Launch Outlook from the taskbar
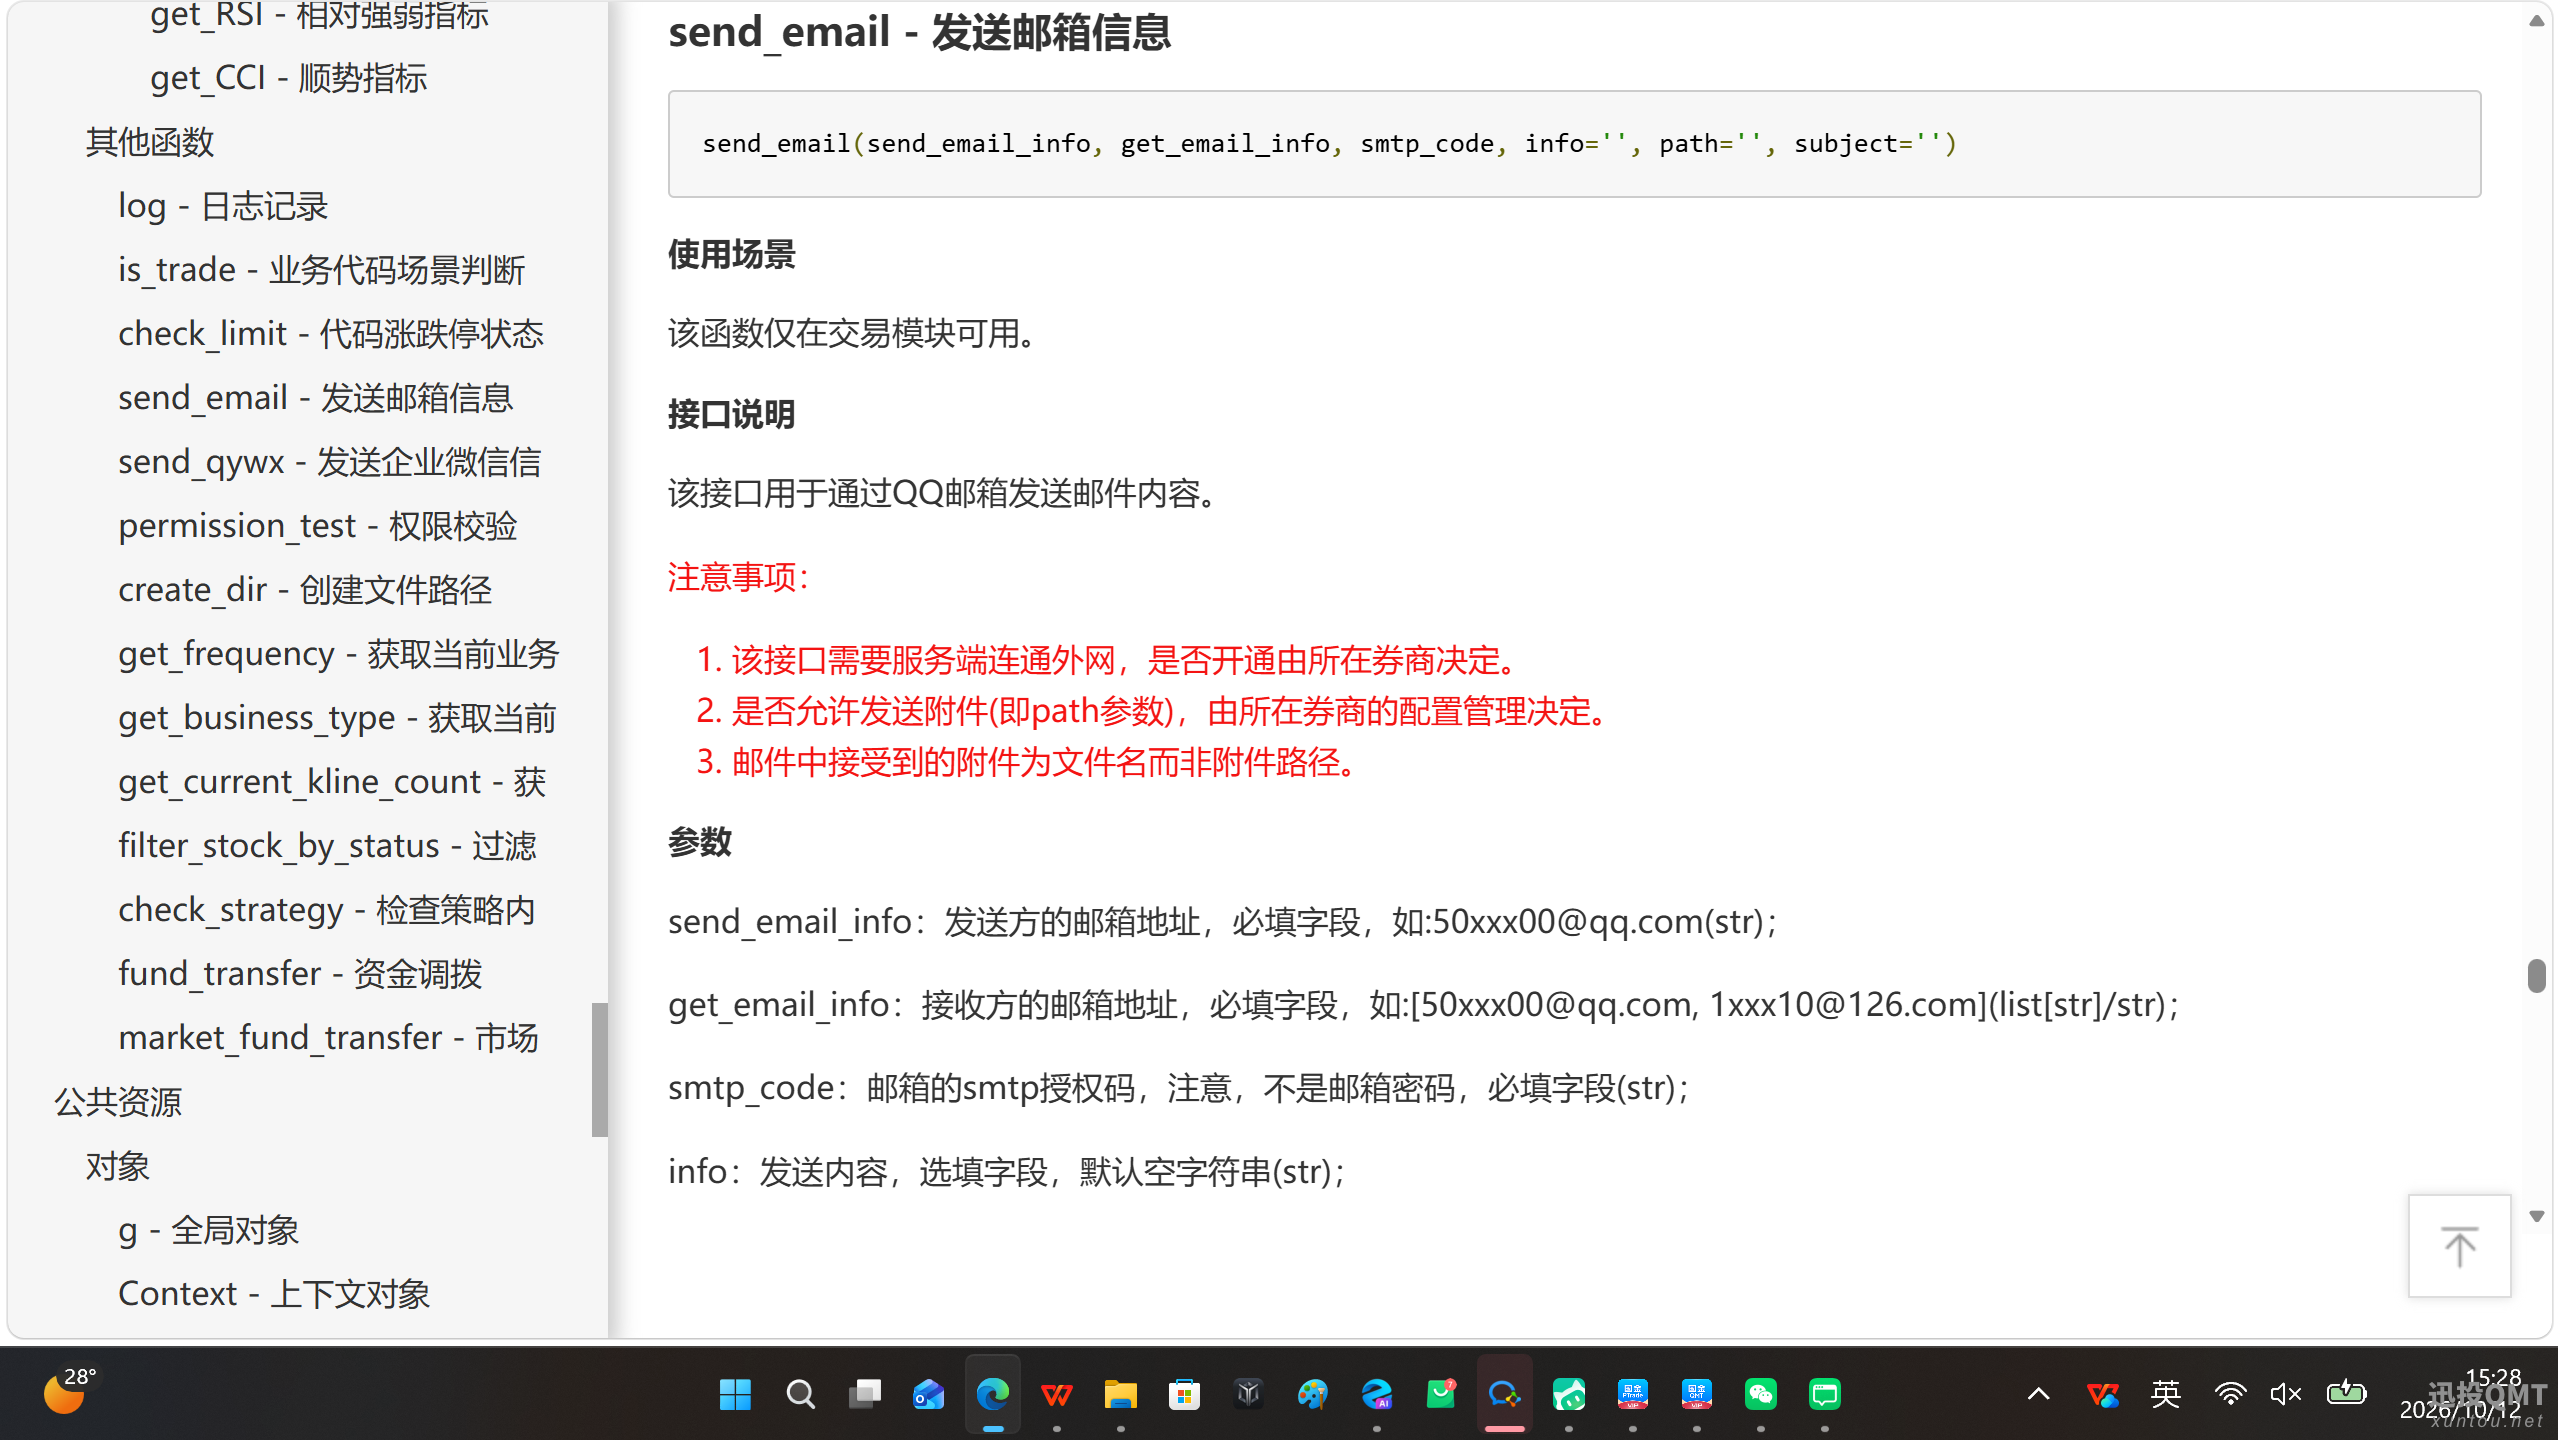Image resolution: width=2558 pixels, height=1440 pixels. (928, 1394)
